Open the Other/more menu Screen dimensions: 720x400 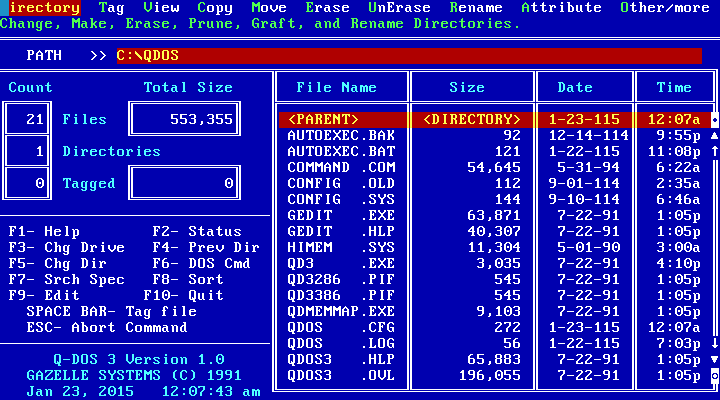(x=665, y=8)
